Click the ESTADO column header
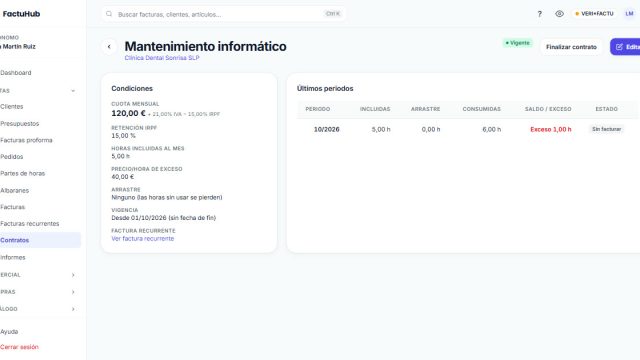The width and height of the screenshot is (640, 360). click(606, 109)
